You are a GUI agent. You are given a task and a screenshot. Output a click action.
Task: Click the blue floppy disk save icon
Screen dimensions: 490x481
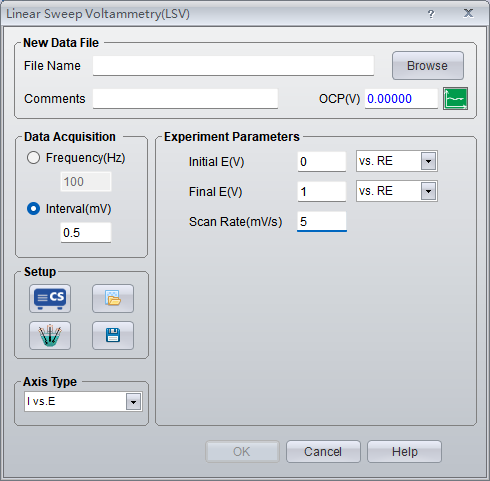113,335
